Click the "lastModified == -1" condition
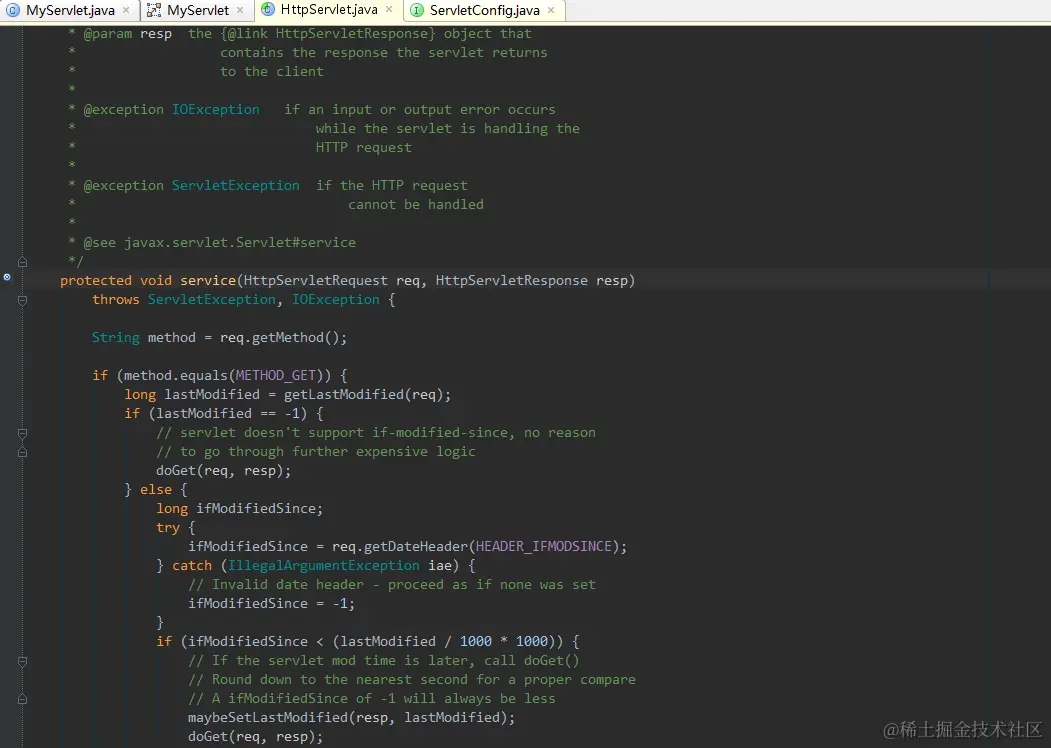 click(x=227, y=413)
